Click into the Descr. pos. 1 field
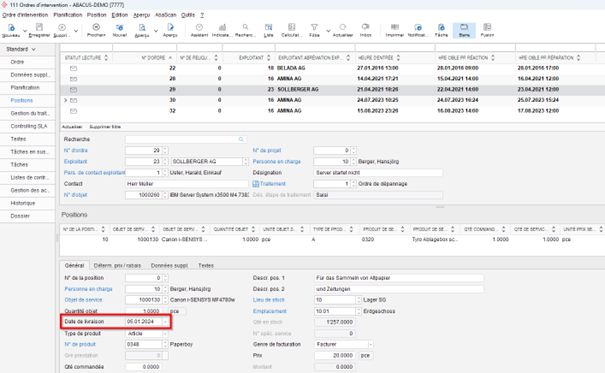Viewport: 605px width, 373px height. pyautogui.click(x=399, y=278)
